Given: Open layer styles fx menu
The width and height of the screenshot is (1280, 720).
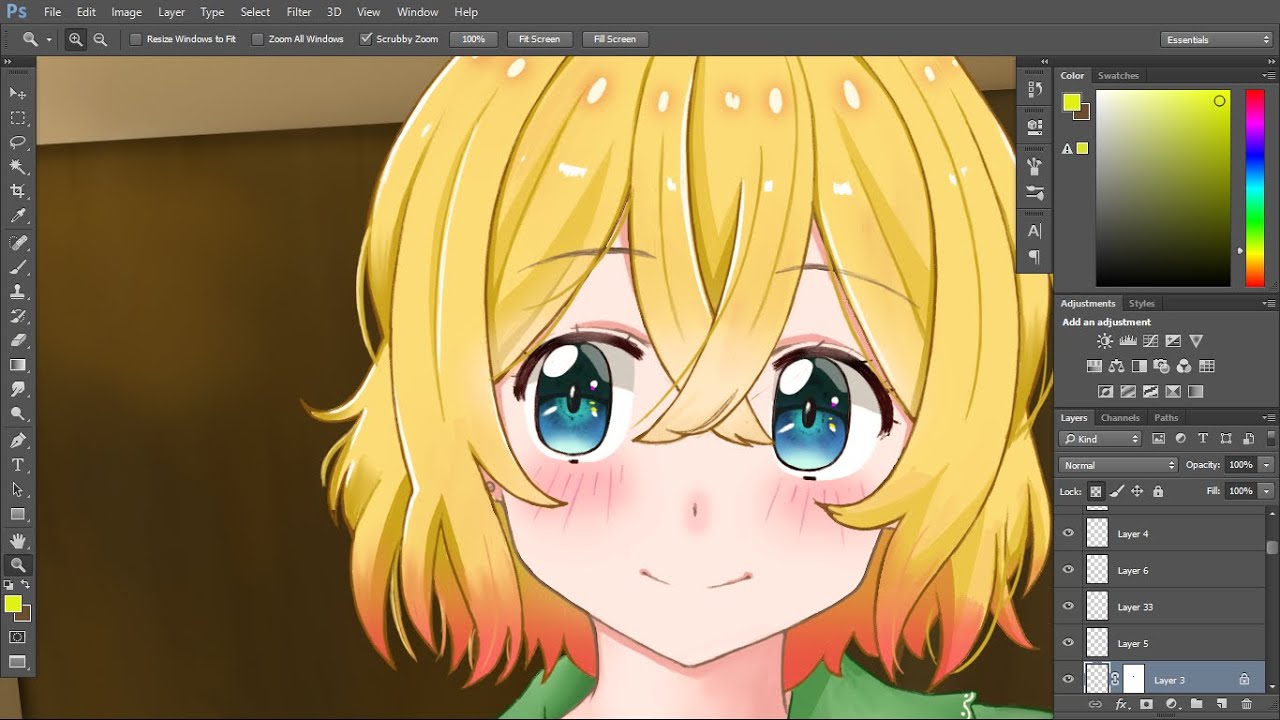Looking at the screenshot, I should click(x=1122, y=705).
